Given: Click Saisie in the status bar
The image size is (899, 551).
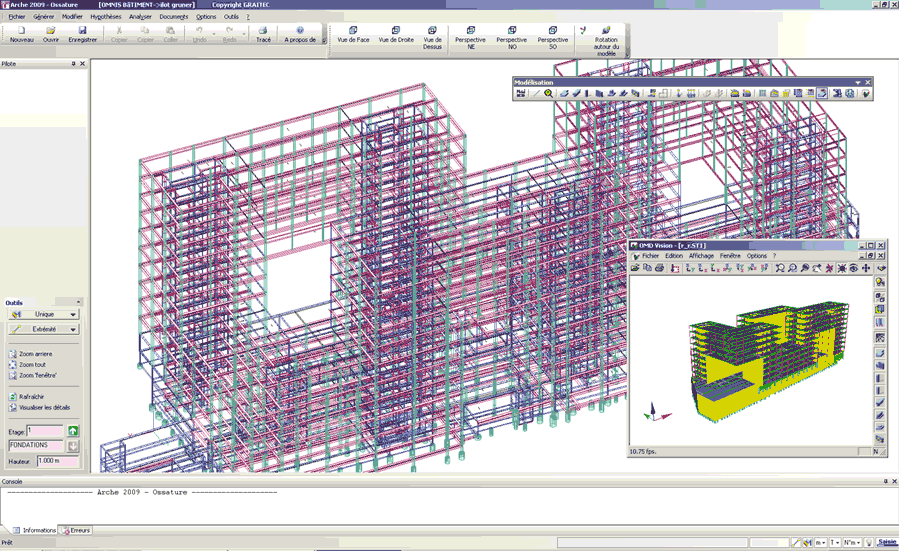Looking at the screenshot, I should tap(887, 542).
